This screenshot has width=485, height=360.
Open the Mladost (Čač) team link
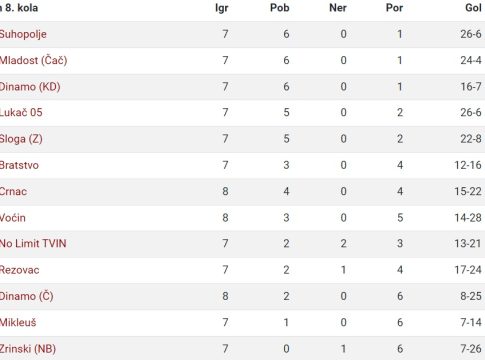click(33, 60)
